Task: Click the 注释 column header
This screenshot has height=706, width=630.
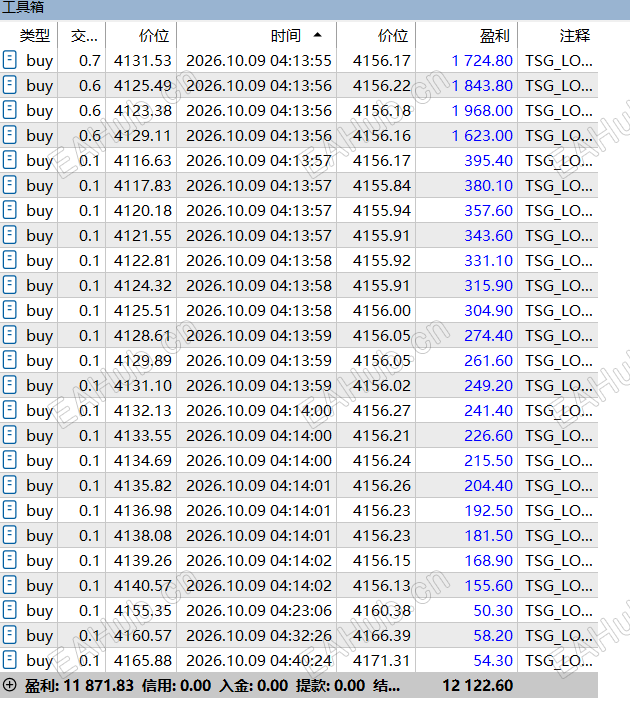Action: [x=575, y=36]
